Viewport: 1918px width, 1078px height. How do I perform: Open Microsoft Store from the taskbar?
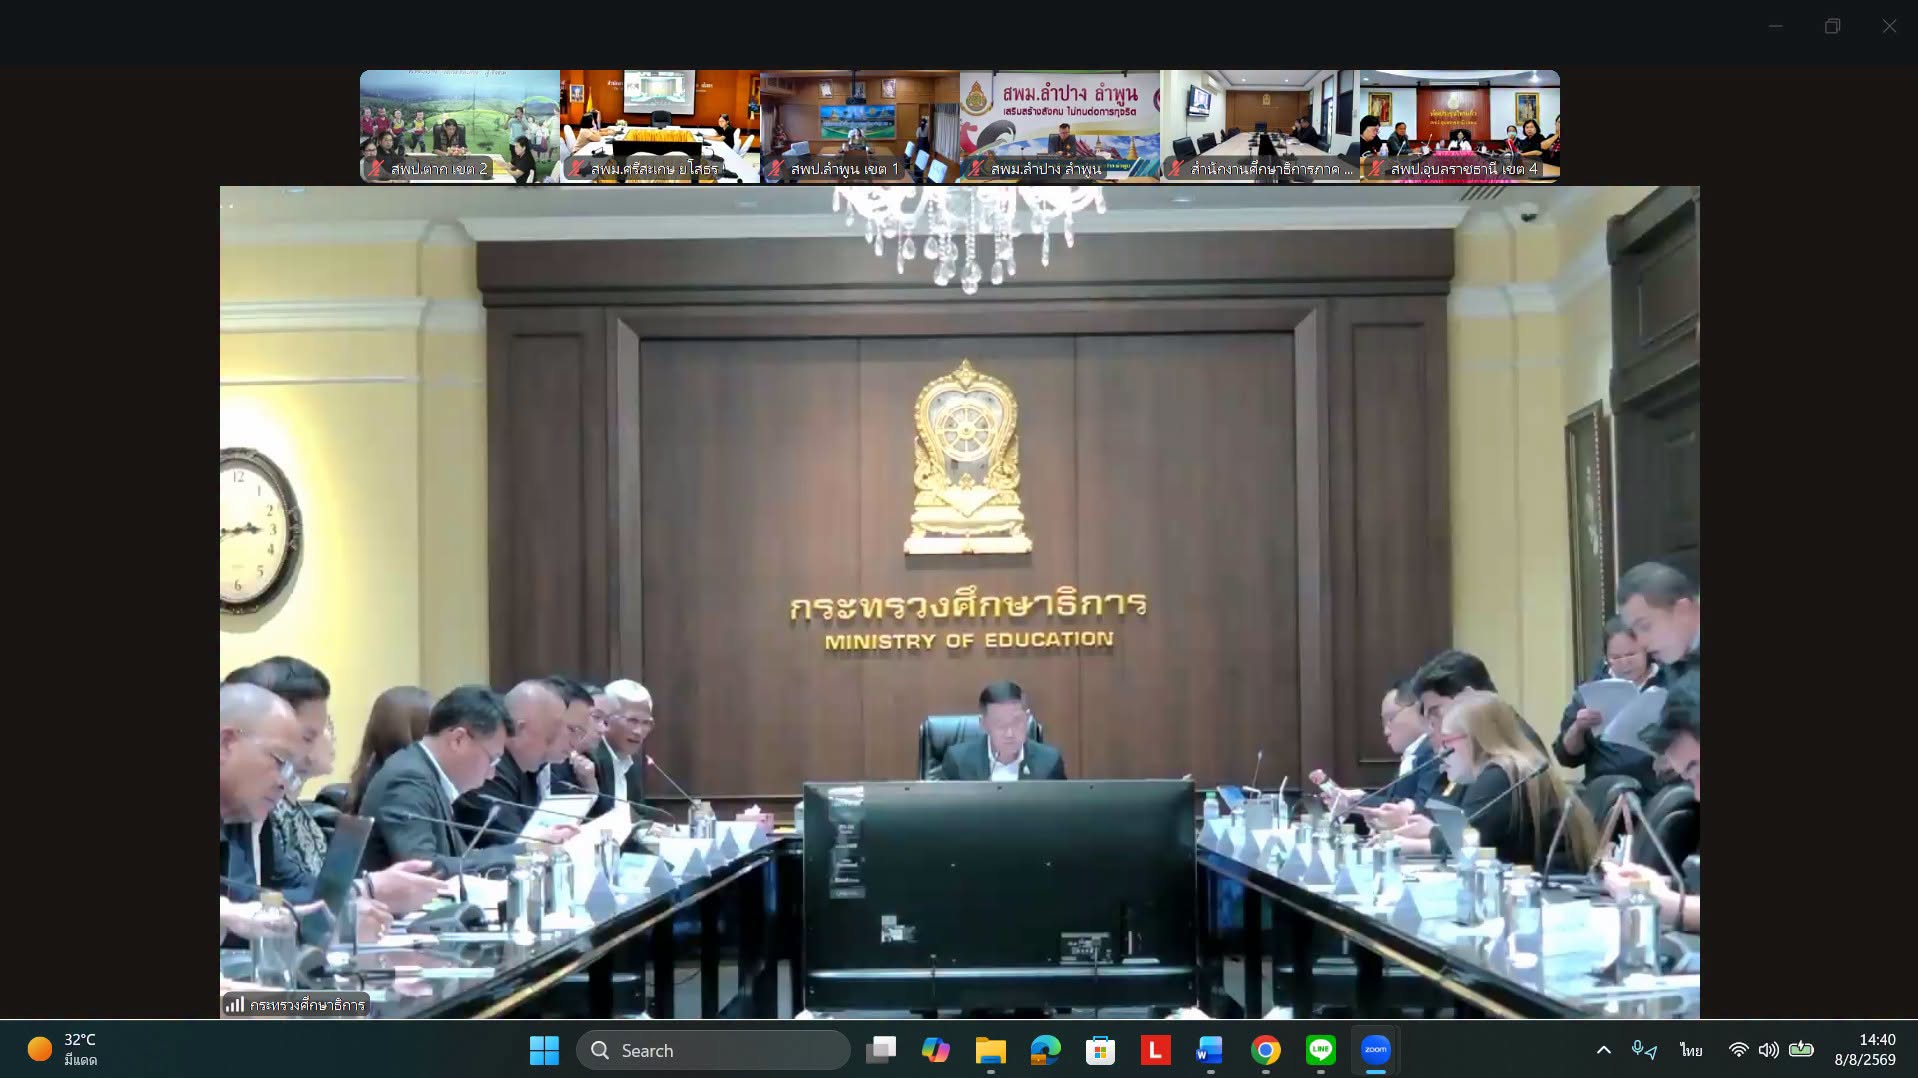(x=1101, y=1050)
